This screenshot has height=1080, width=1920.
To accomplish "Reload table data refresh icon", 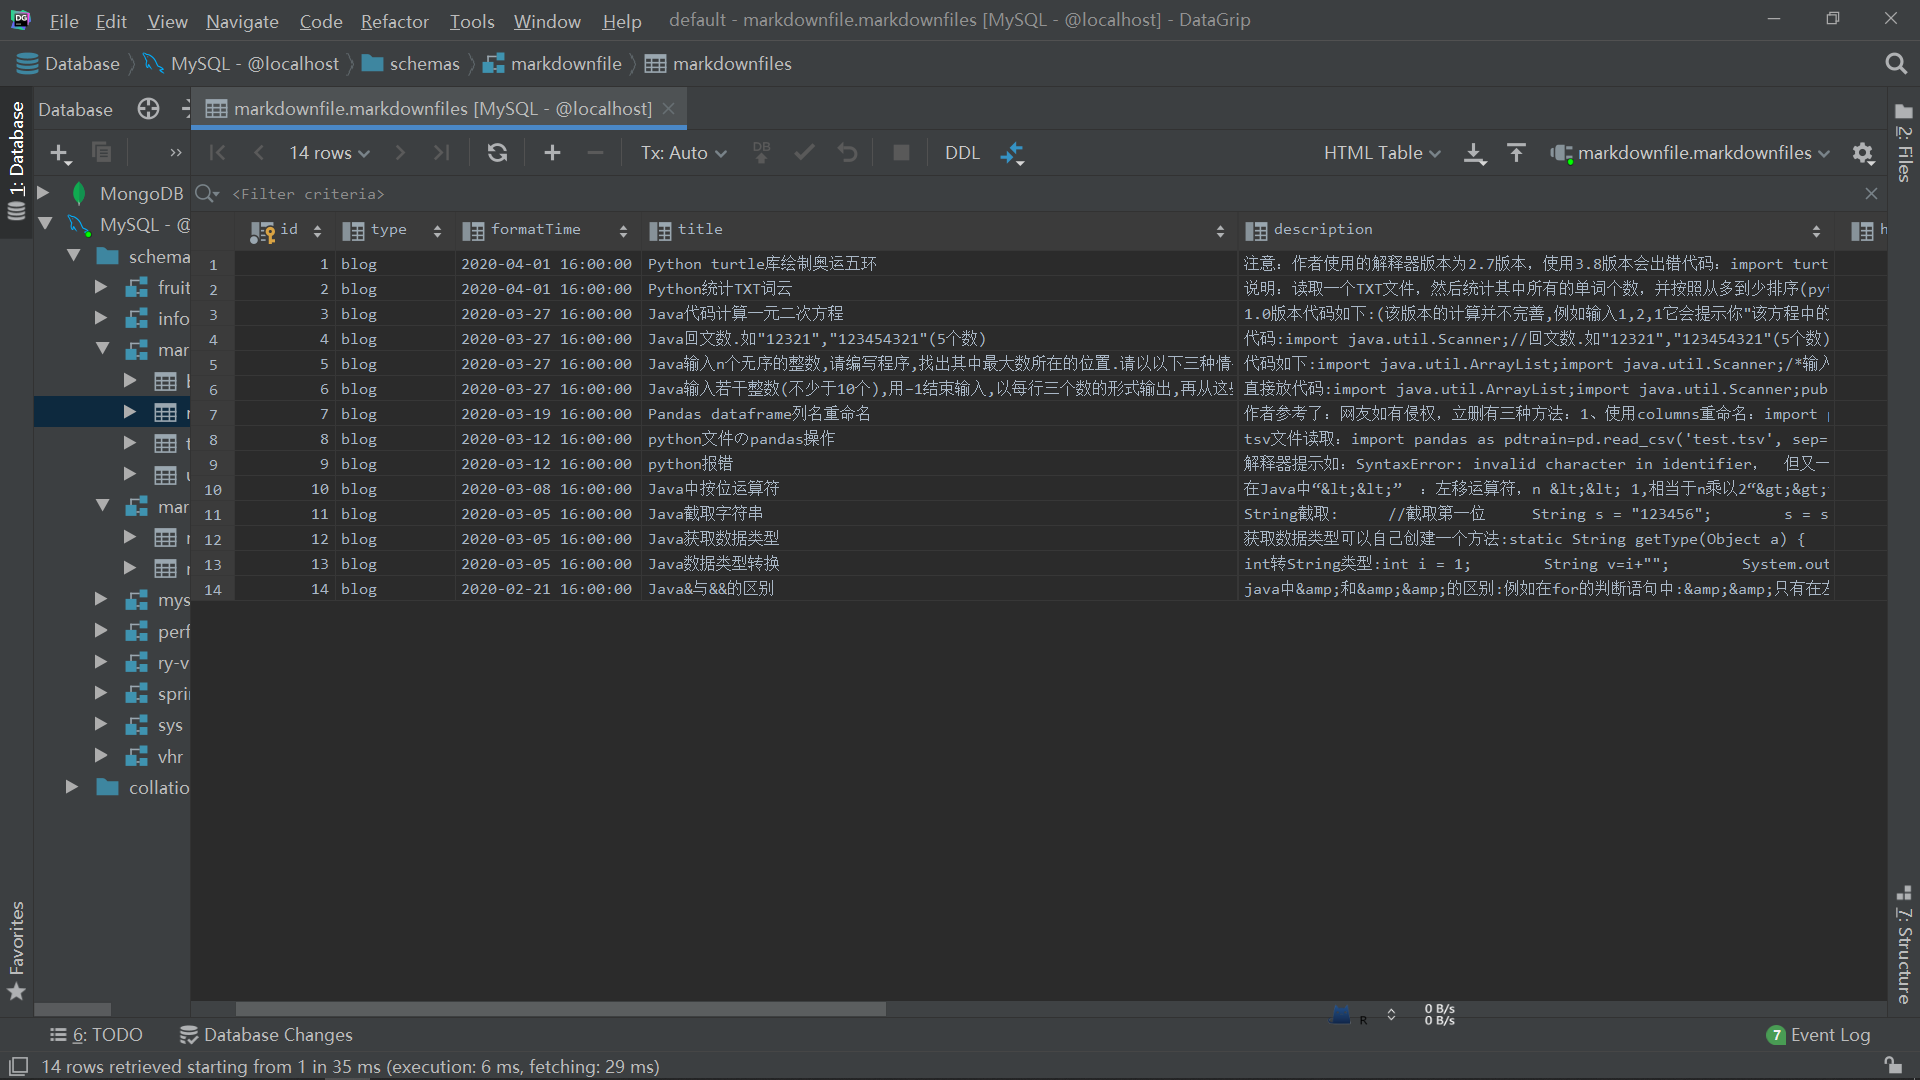I will (497, 152).
